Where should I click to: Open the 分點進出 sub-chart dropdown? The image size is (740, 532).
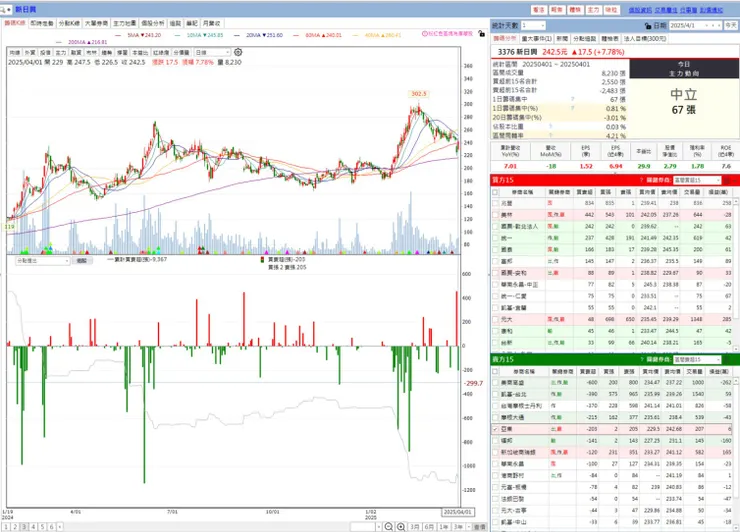[x=42, y=261]
